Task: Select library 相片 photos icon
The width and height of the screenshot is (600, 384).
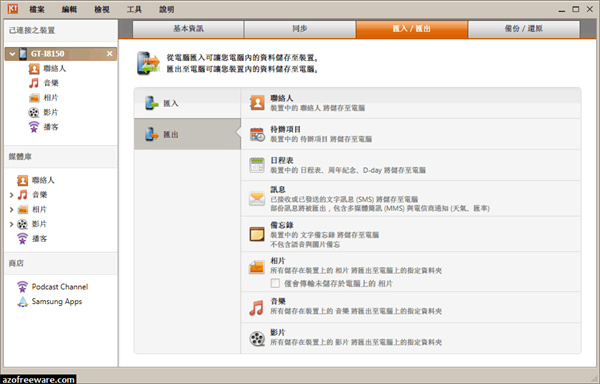Action: [23, 210]
